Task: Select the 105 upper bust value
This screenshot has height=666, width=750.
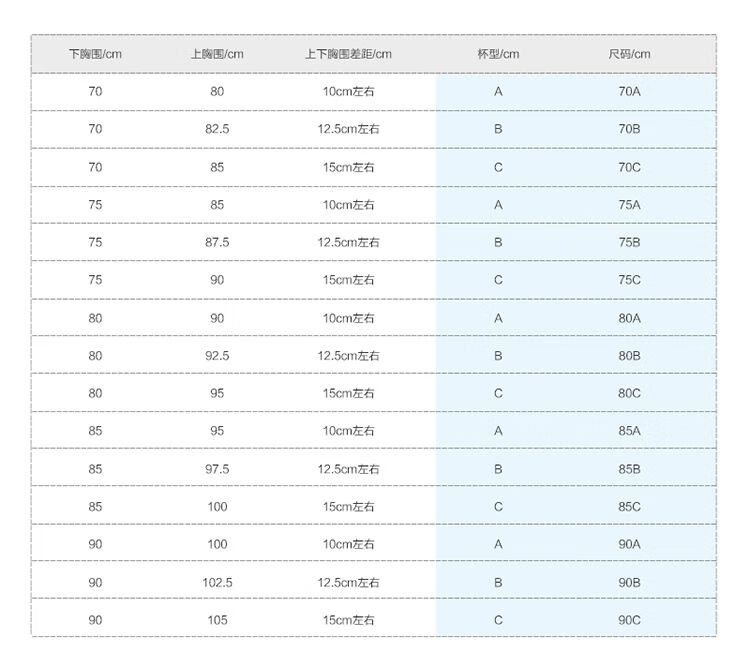Action: tap(217, 620)
